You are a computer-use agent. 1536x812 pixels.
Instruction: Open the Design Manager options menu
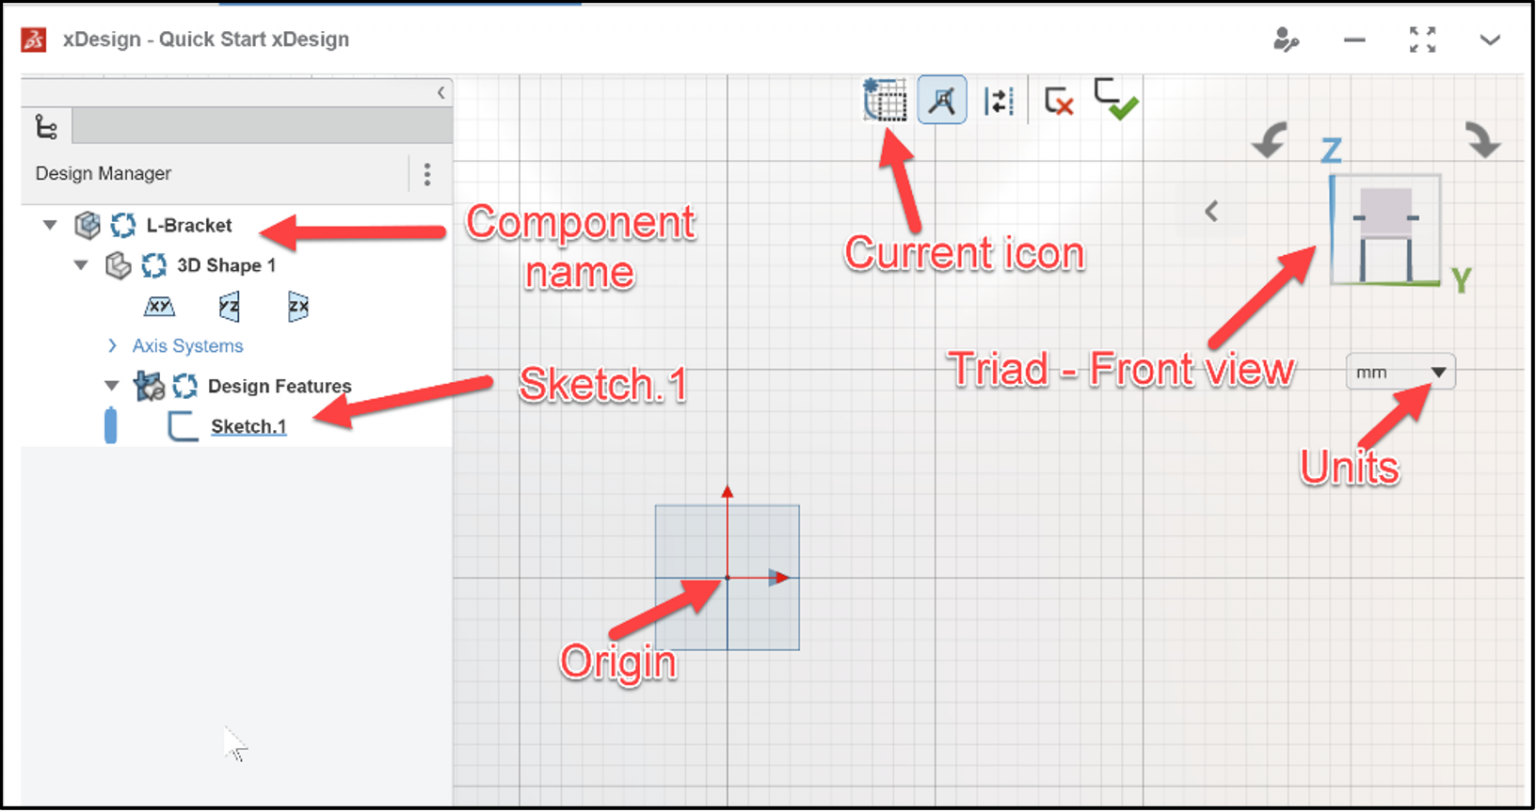(428, 174)
